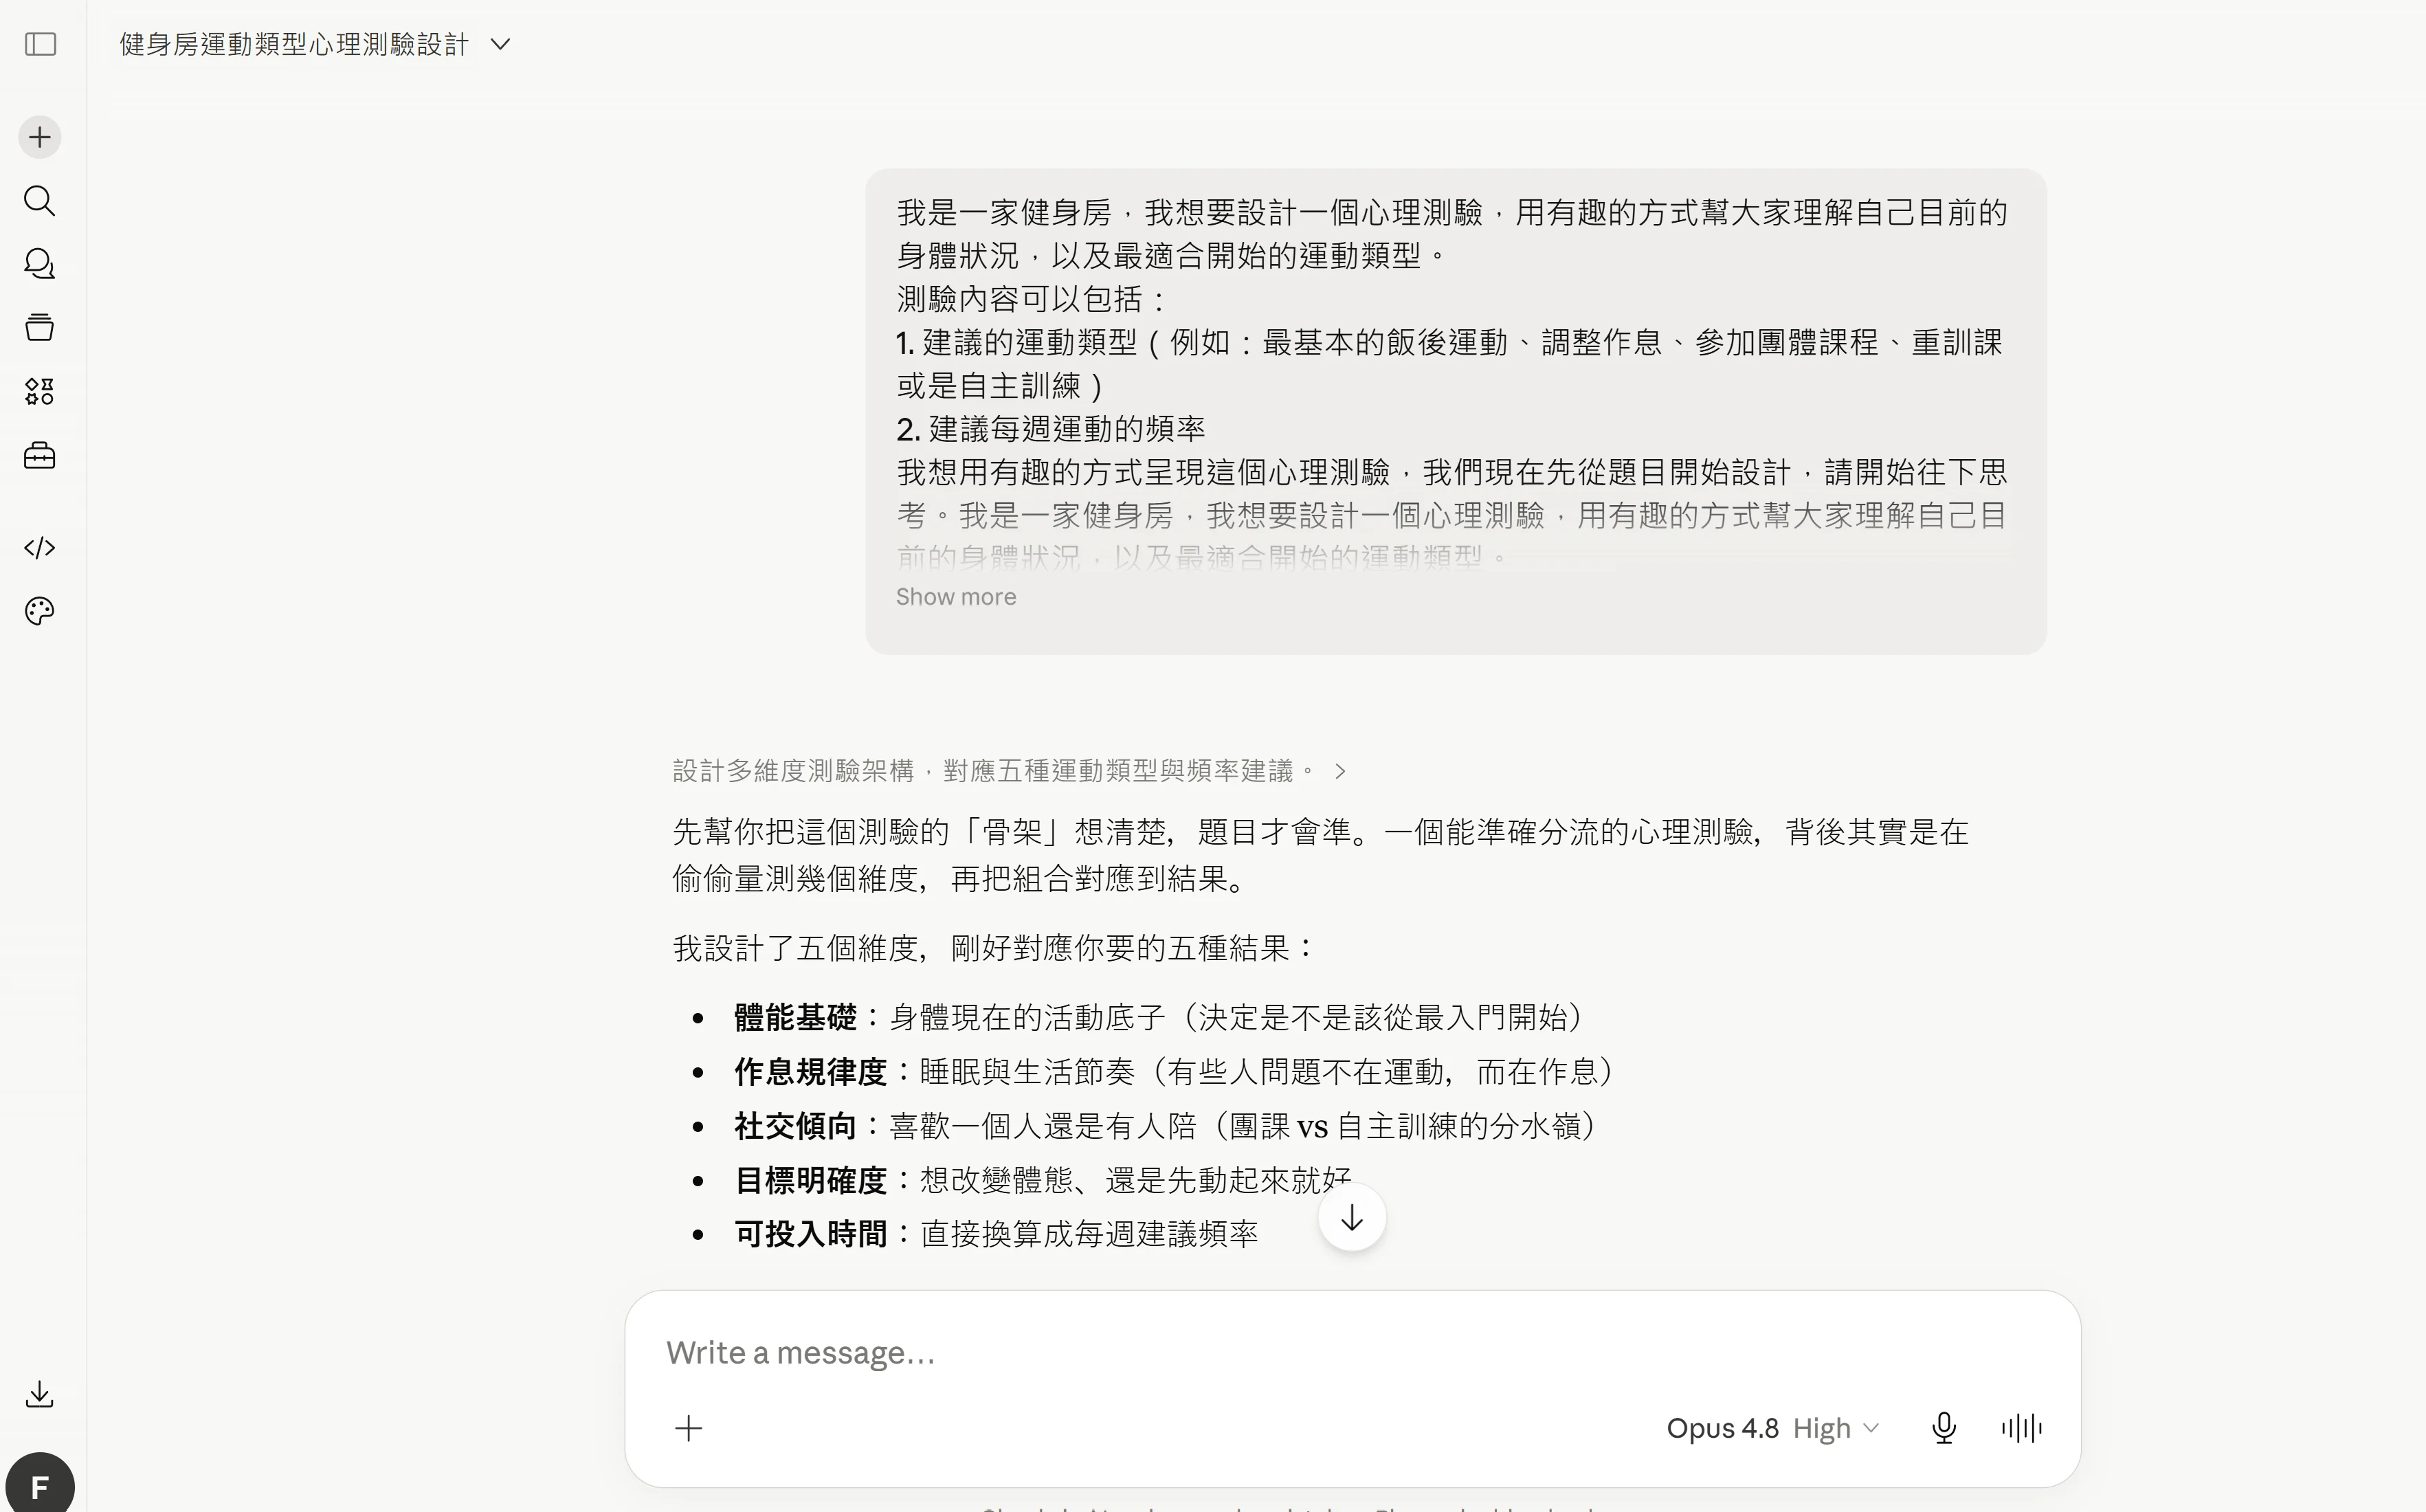The image size is (2426, 1512).
Task: Add an attachment with the composer plus icon
Action: (x=689, y=1428)
